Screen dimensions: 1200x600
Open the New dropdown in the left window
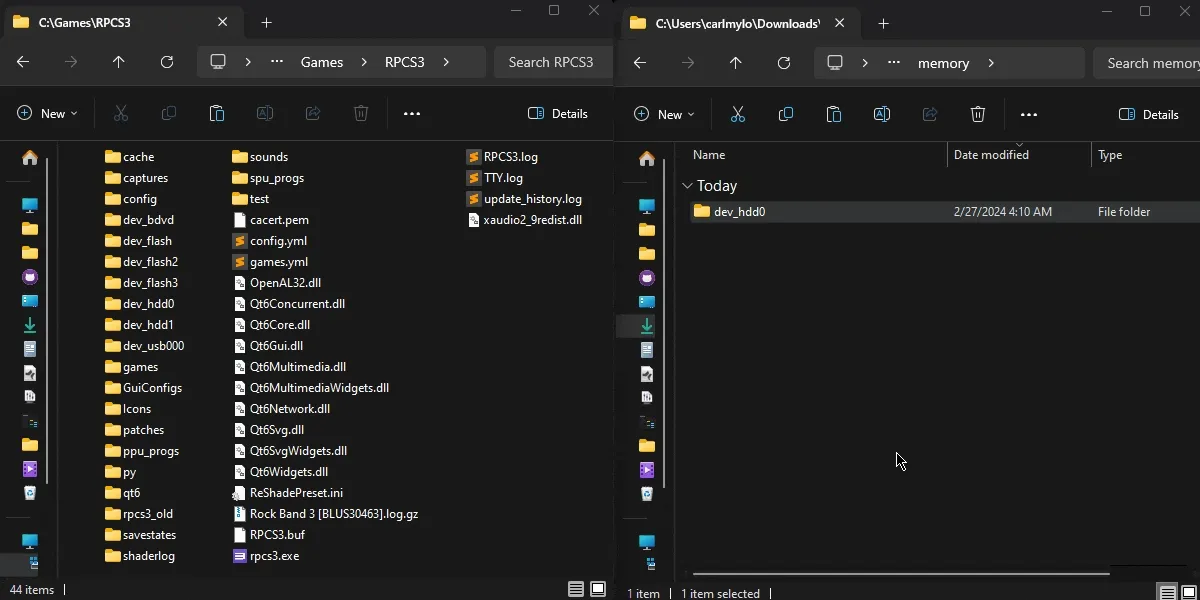(46, 113)
